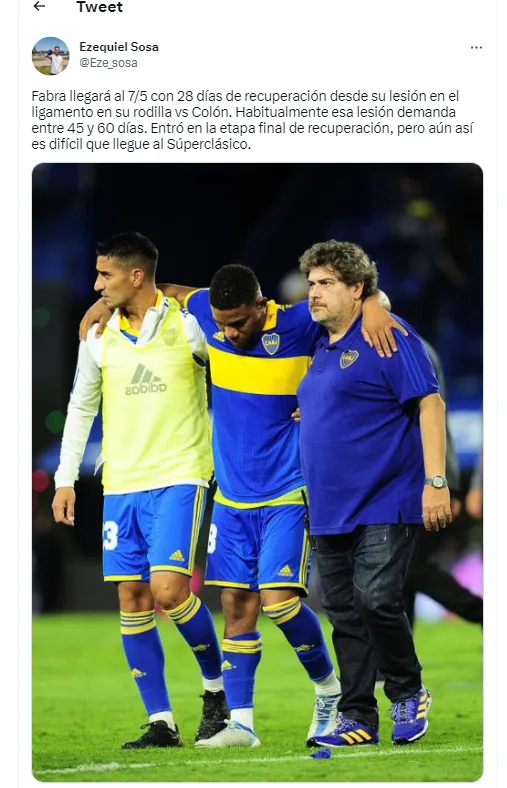Open the three-dot more options menu
The image size is (507, 788).
coord(476,47)
